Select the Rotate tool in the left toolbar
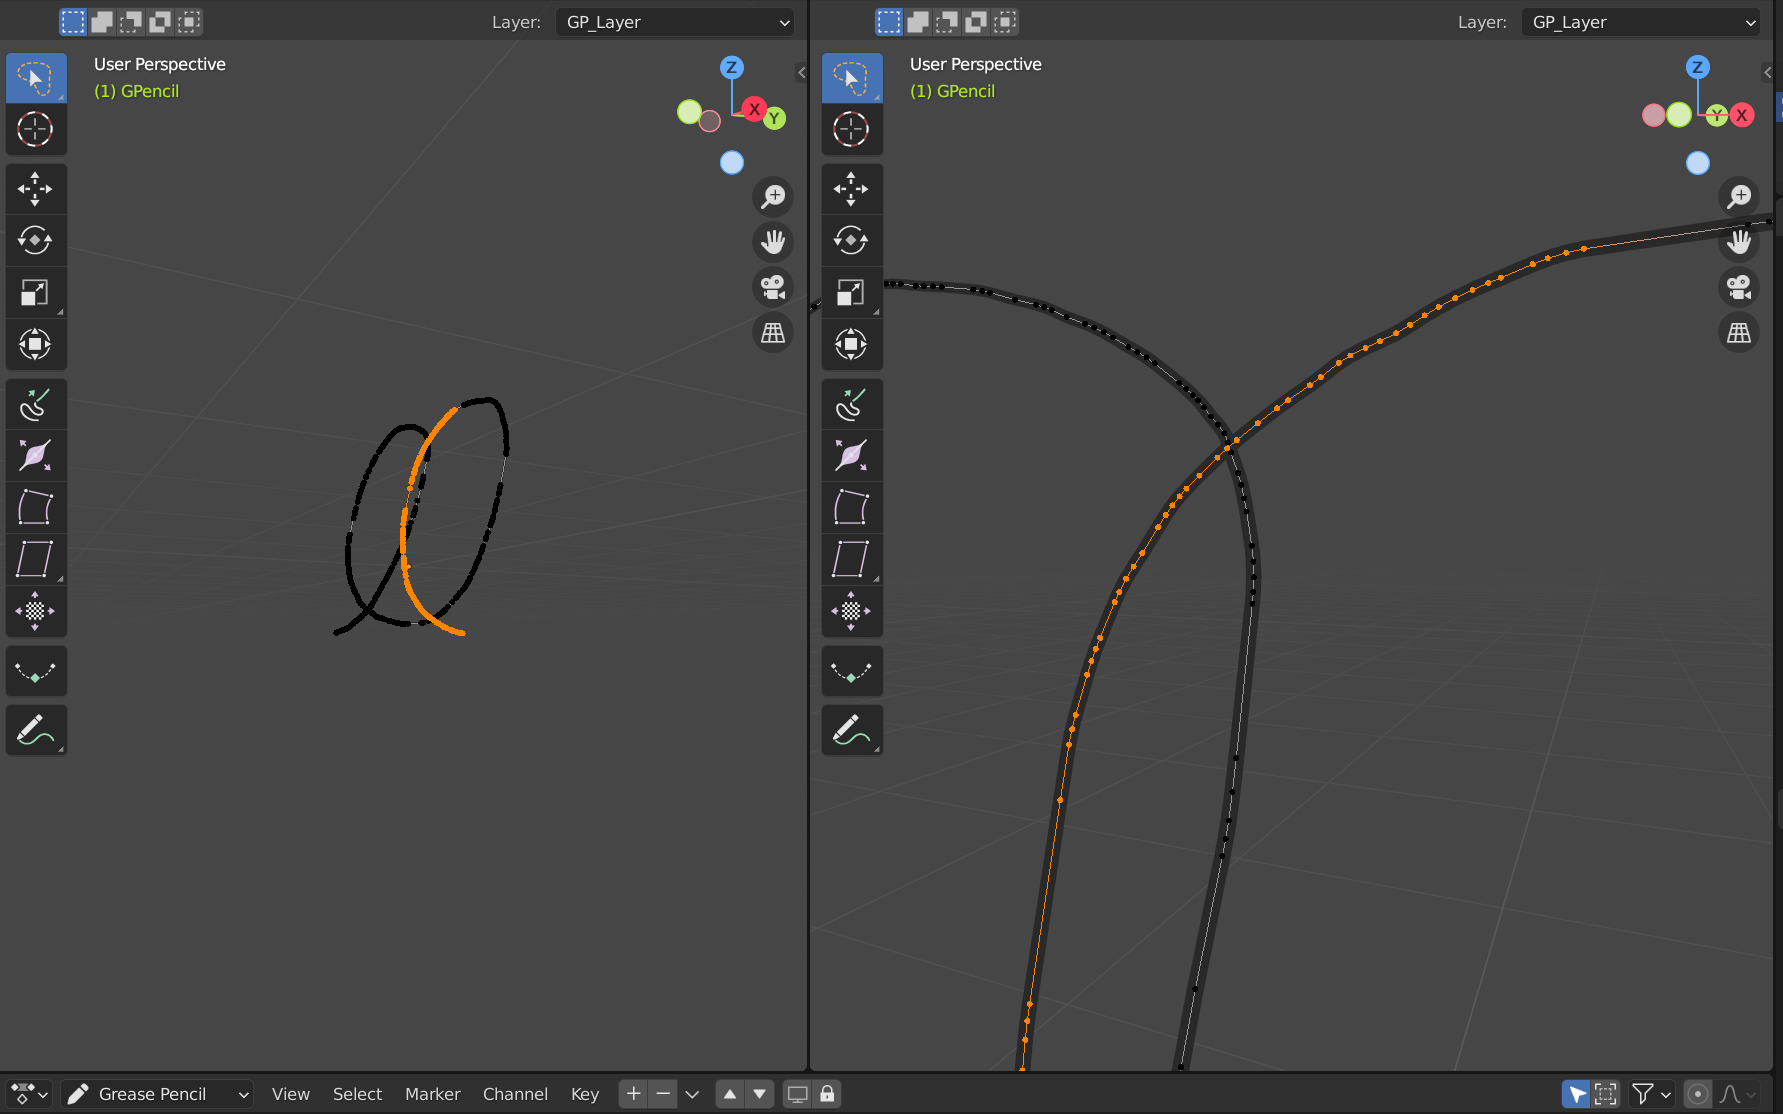The width and height of the screenshot is (1783, 1114). [x=36, y=240]
